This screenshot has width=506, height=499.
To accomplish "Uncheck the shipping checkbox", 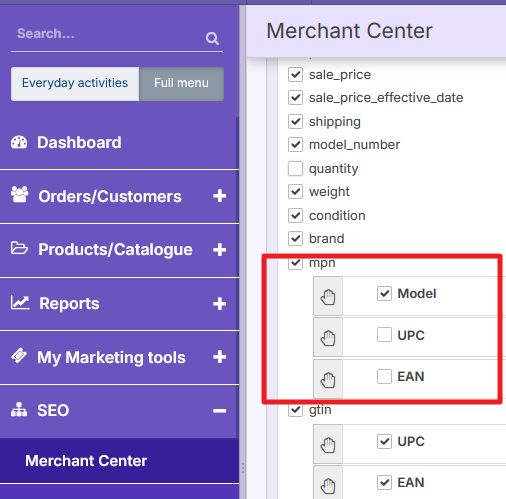I will pos(295,121).
